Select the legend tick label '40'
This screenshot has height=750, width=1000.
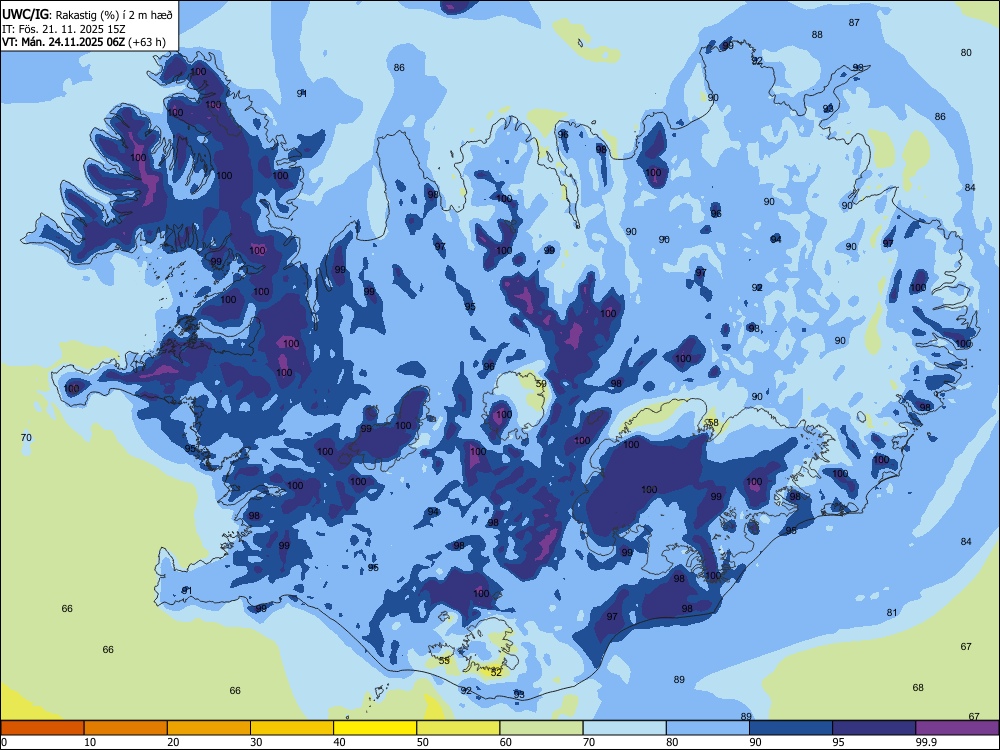pyautogui.click(x=339, y=742)
